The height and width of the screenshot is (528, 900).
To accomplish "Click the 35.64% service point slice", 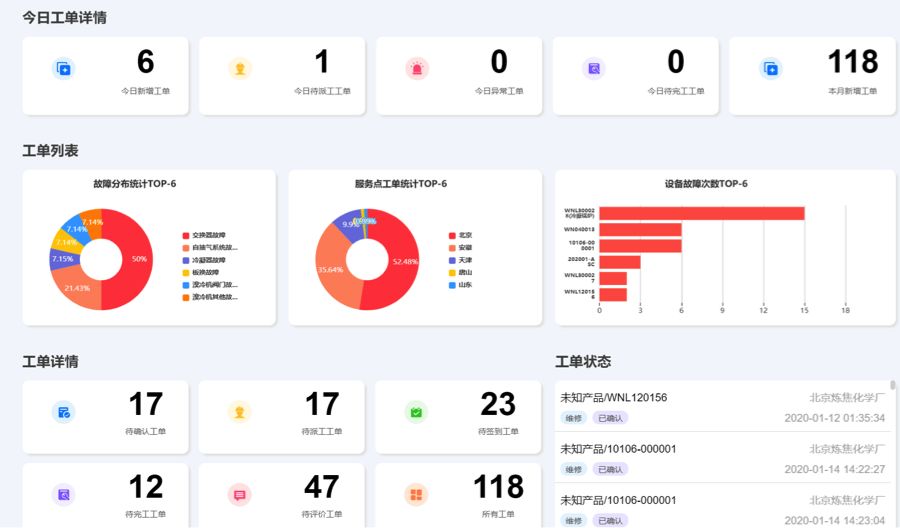I will tap(332, 269).
